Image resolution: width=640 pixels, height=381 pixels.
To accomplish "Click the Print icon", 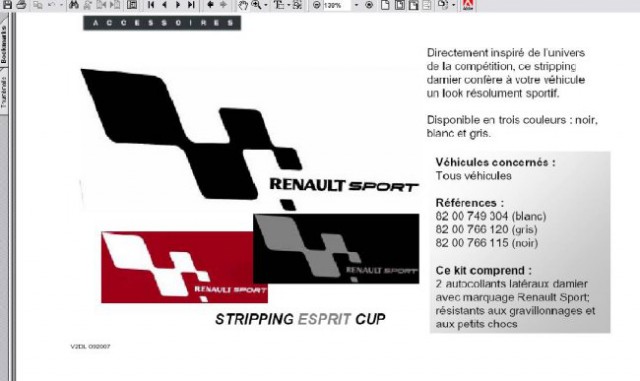I will 22,5.
